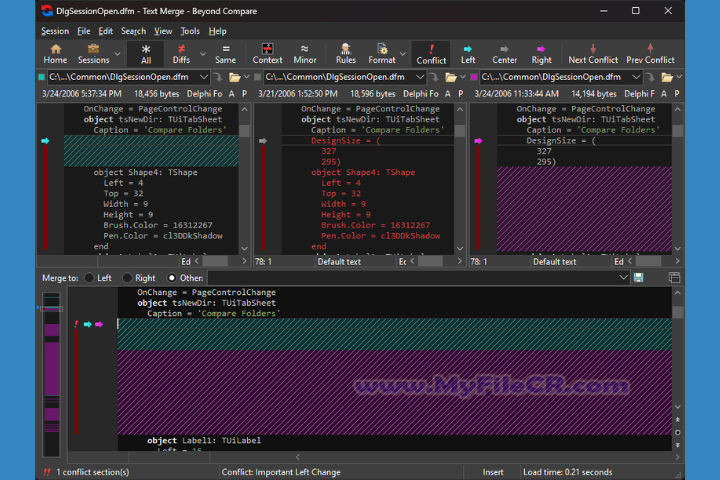The image size is (720, 480).
Task: Expand the Sessions dropdown arrow
Action: (118, 54)
